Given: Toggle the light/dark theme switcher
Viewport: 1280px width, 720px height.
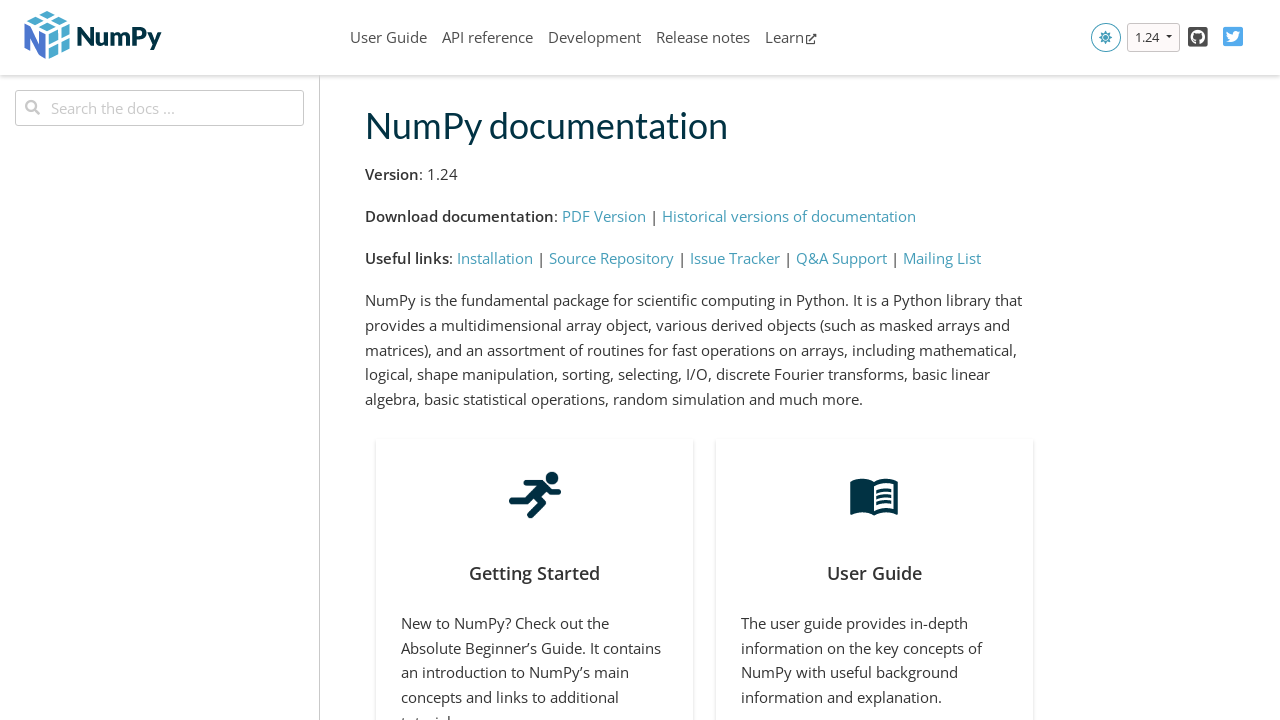Looking at the screenshot, I should pyautogui.click(x=1105, y=37).
